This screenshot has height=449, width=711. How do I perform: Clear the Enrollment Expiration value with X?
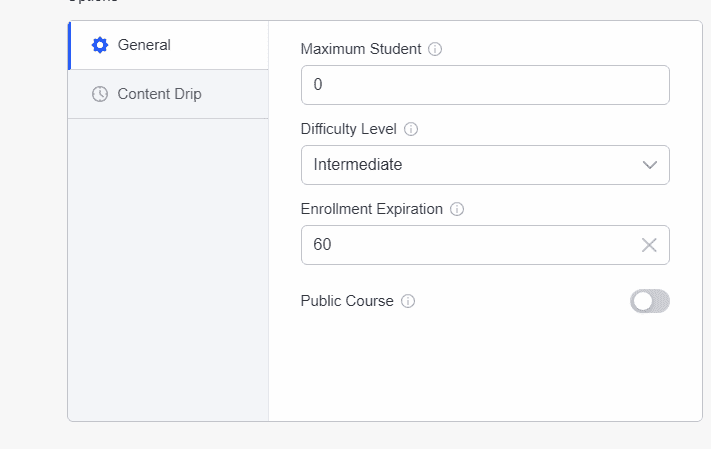(649, 245)
